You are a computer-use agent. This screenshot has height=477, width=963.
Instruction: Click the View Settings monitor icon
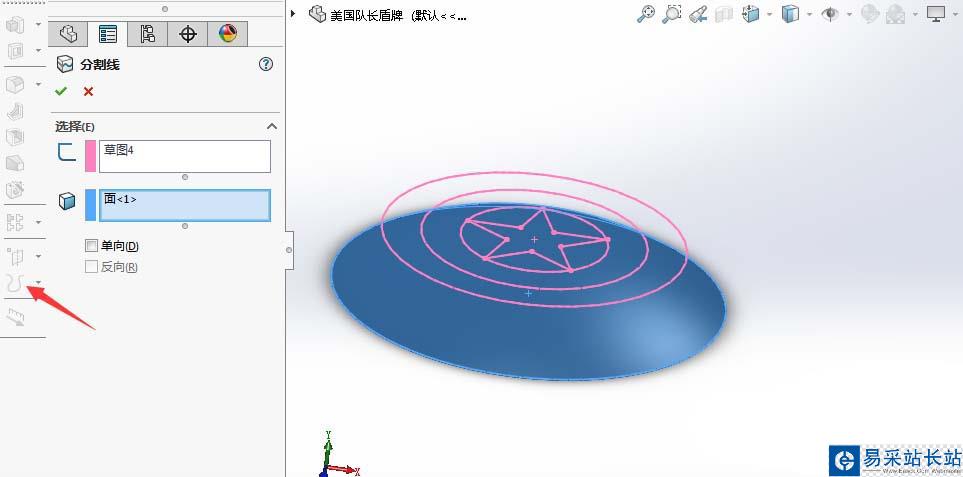[936, 14]
